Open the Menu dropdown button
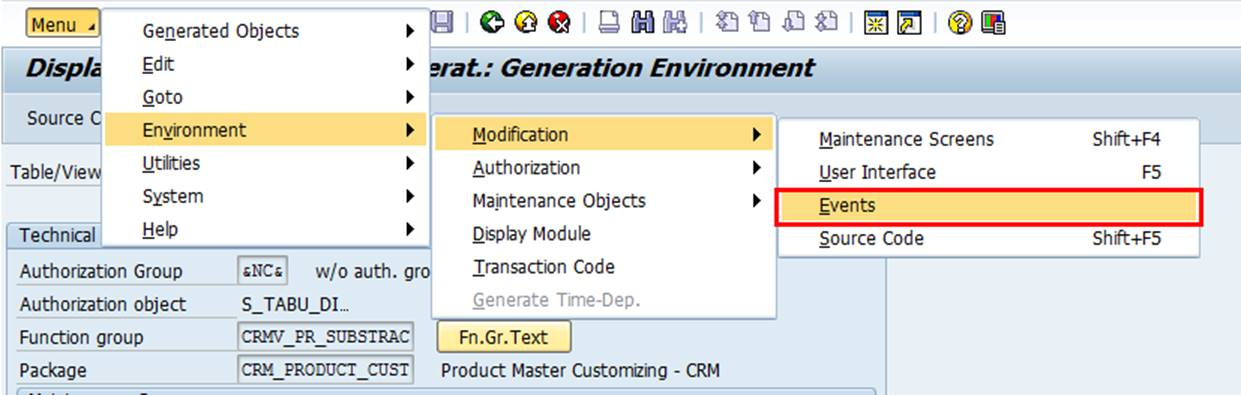1241x395 pixels. [63, 24]
